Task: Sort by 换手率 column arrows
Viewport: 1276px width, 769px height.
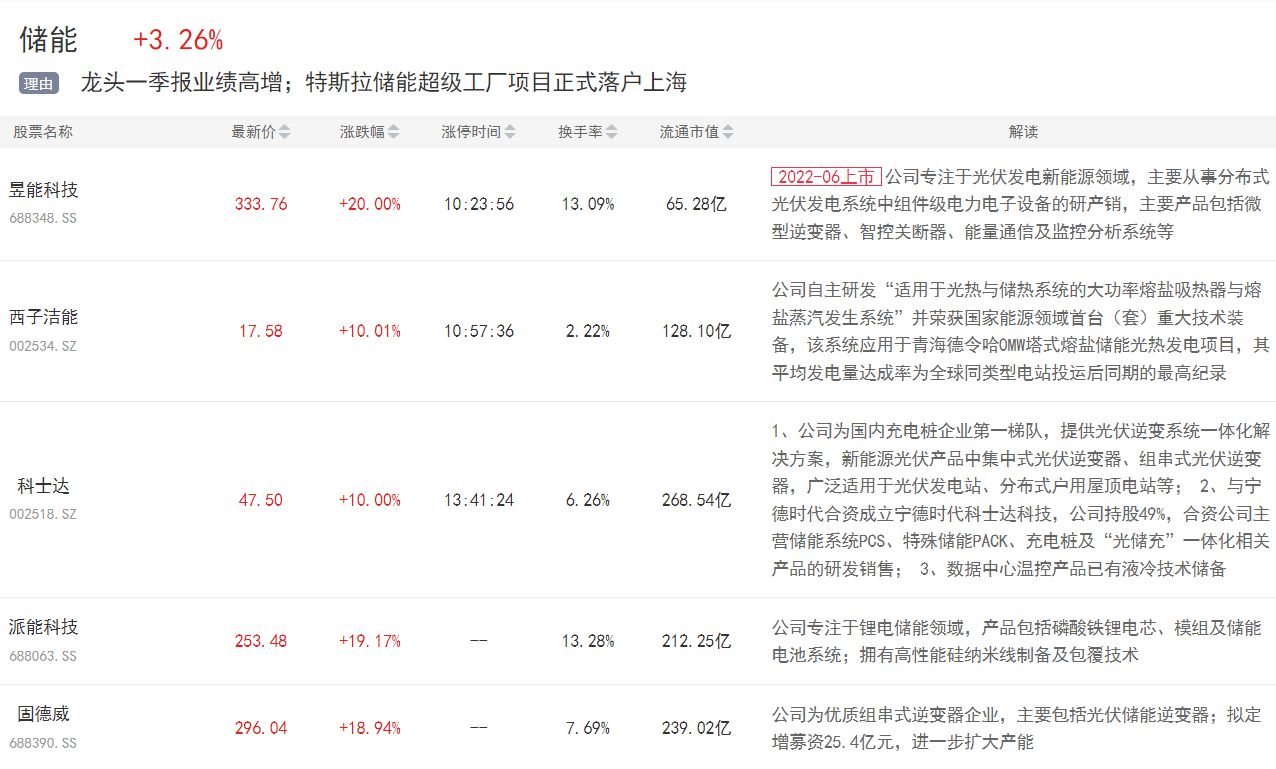Action: coord(611,132)
